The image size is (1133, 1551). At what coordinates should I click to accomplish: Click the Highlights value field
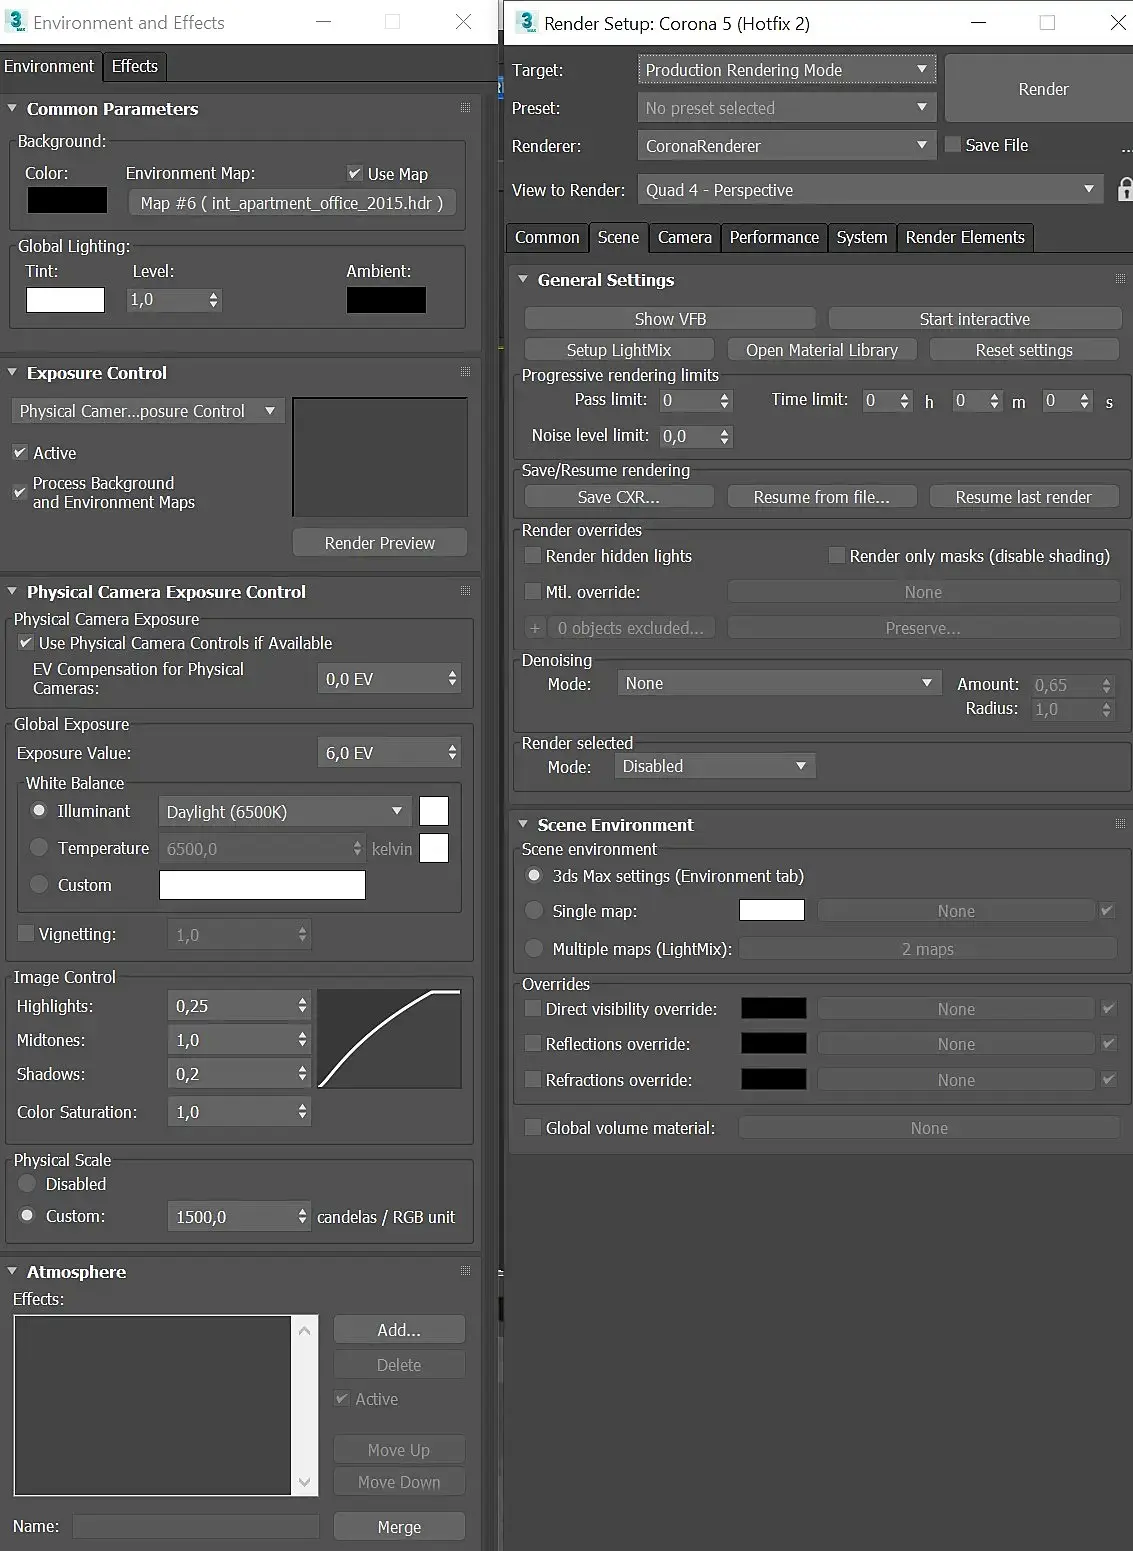pyautogui.click(x=231, y=1006)
